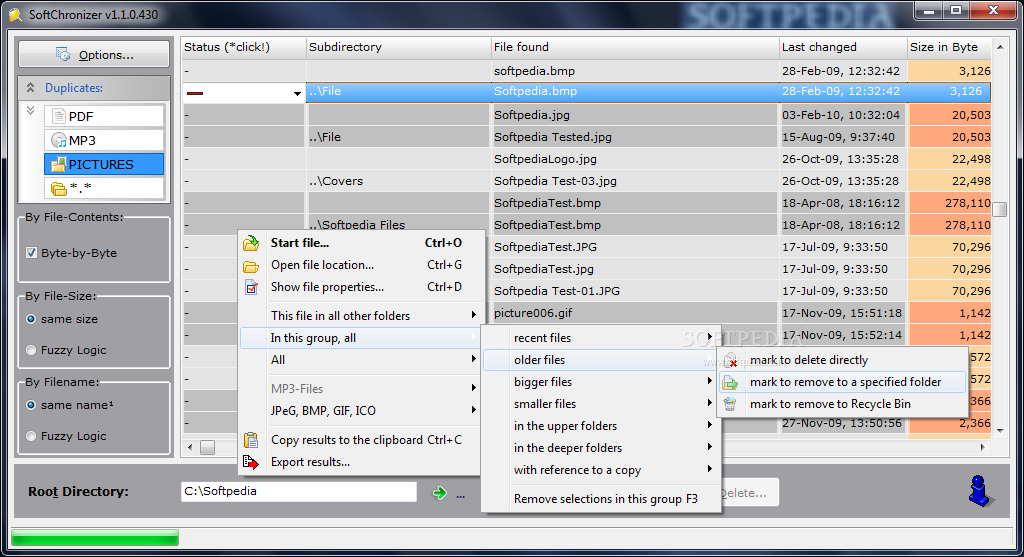Select mark to delete directly
1024x557 pixels.
[842, 360]
